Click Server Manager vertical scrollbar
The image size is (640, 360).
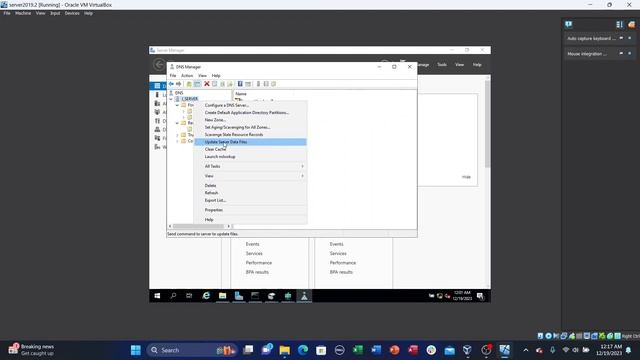click(487, 124)
